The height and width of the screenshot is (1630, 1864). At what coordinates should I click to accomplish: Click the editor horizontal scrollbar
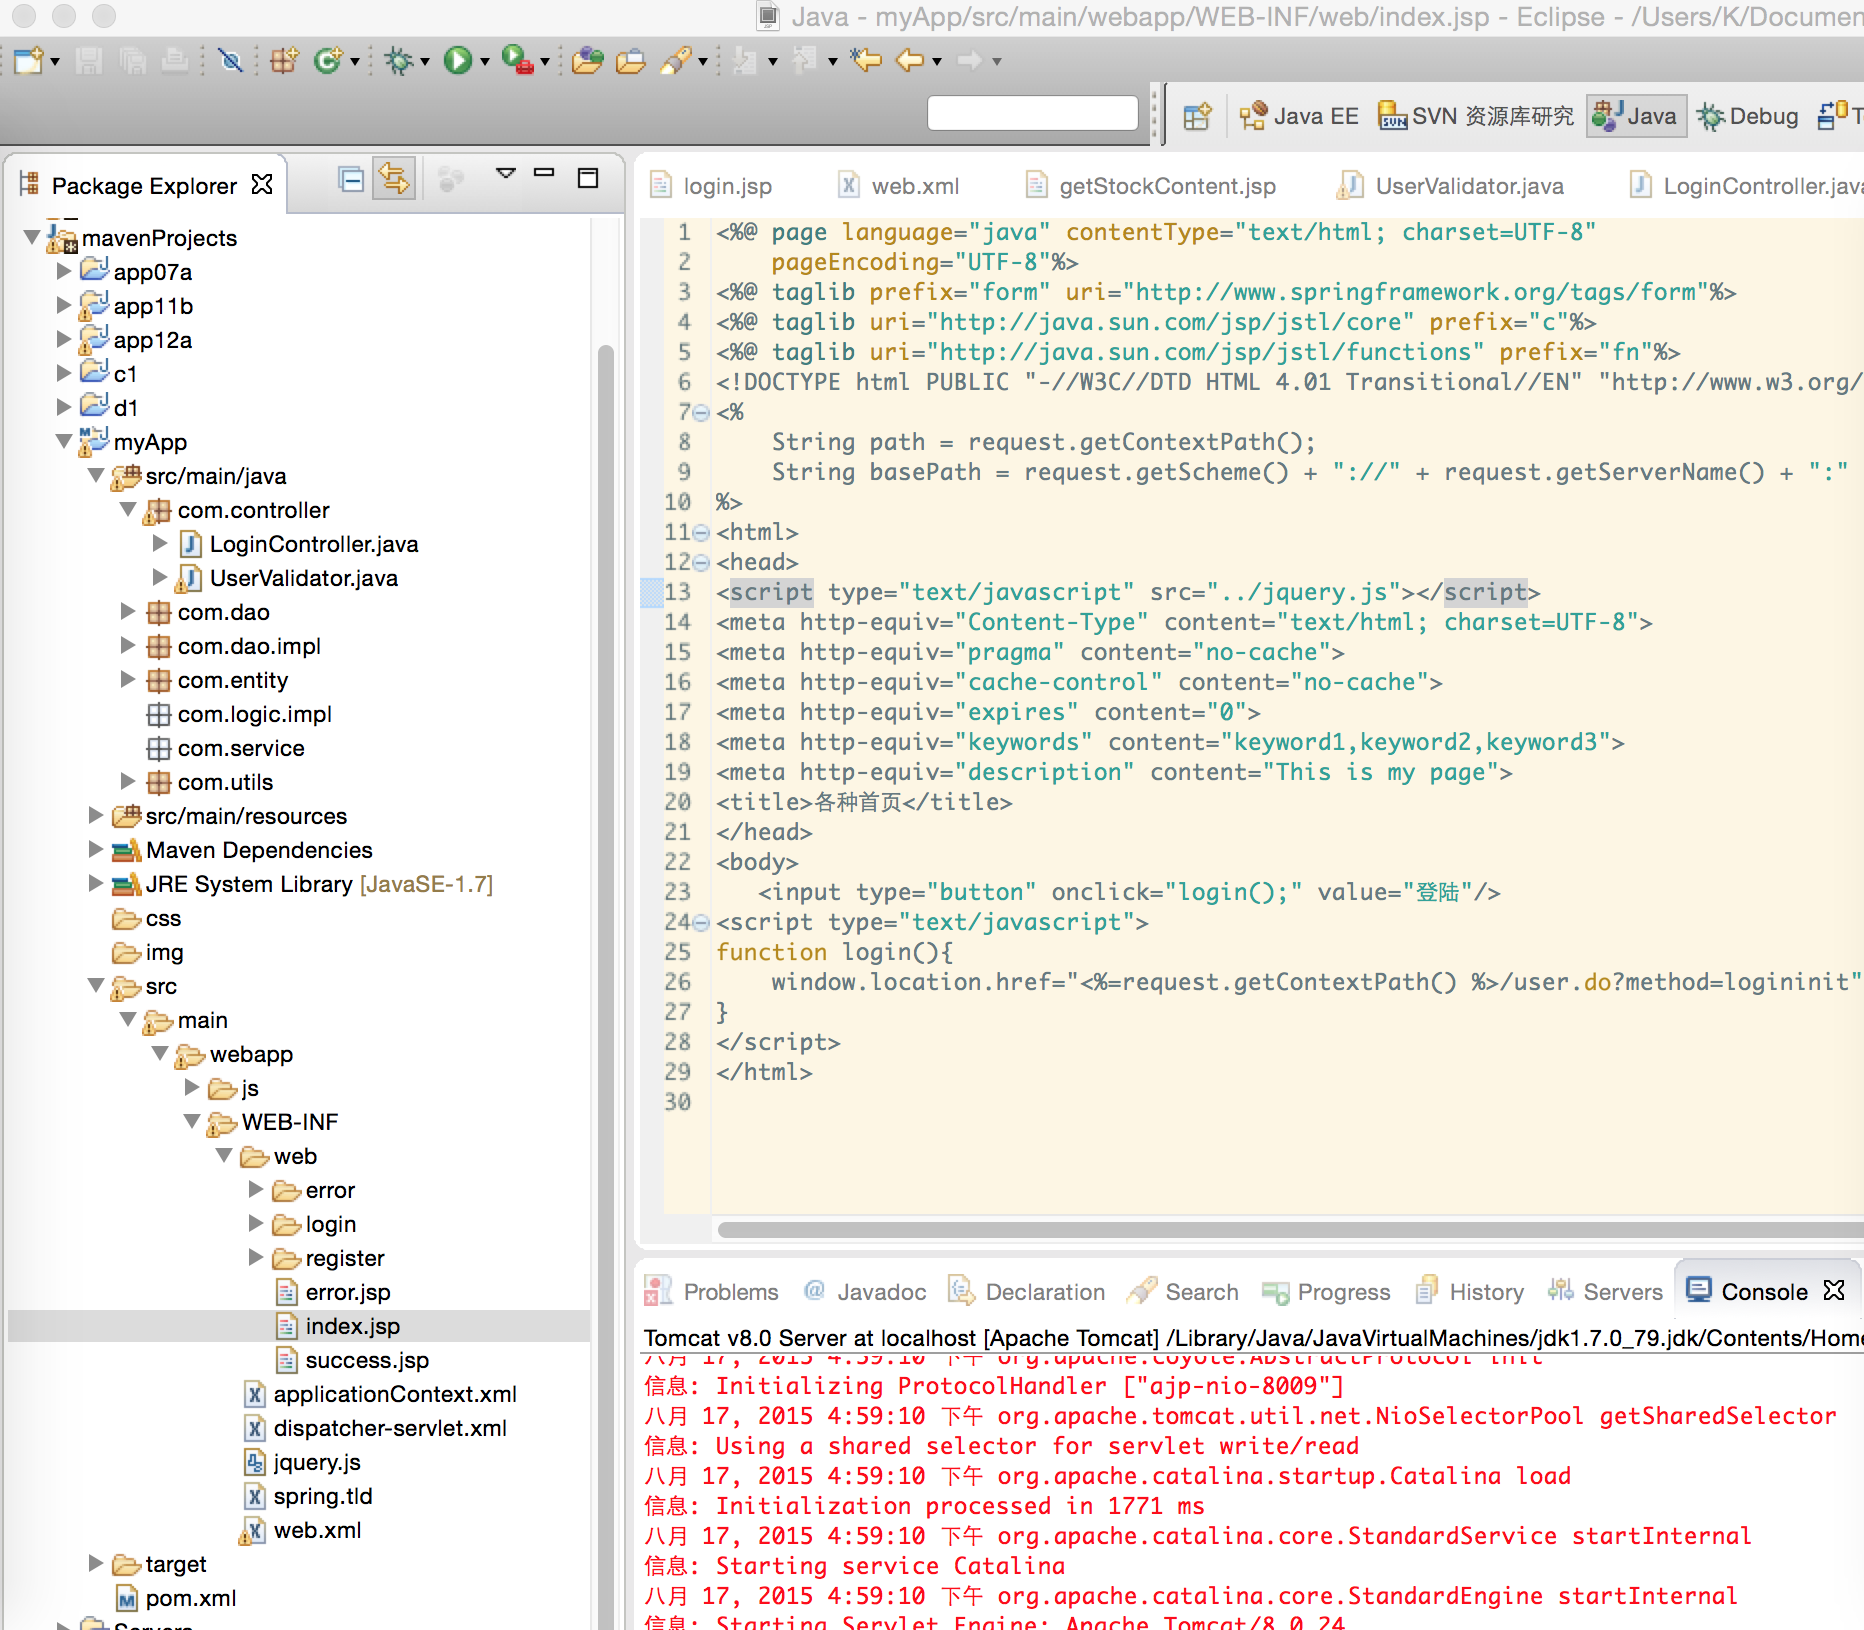(1290, 1229)
